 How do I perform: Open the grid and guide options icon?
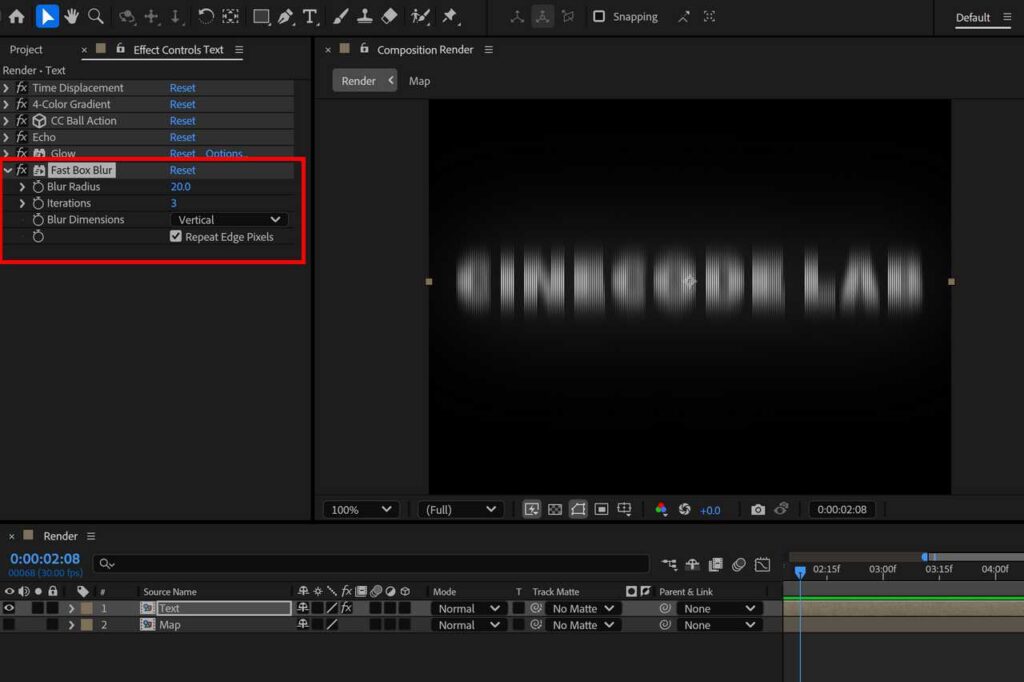(625, 510)
